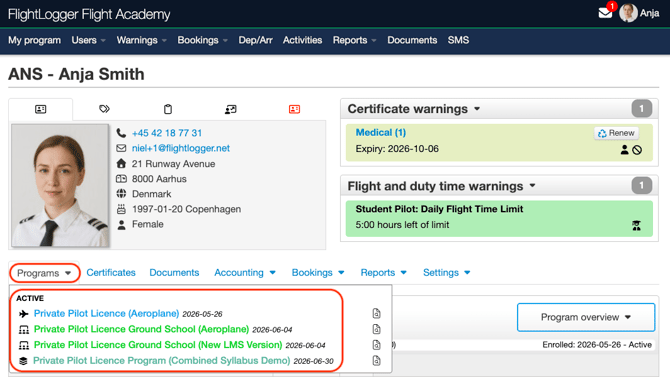Click the classroom icon before New LMS Version
670x377 pixels.
click(24, 345)
